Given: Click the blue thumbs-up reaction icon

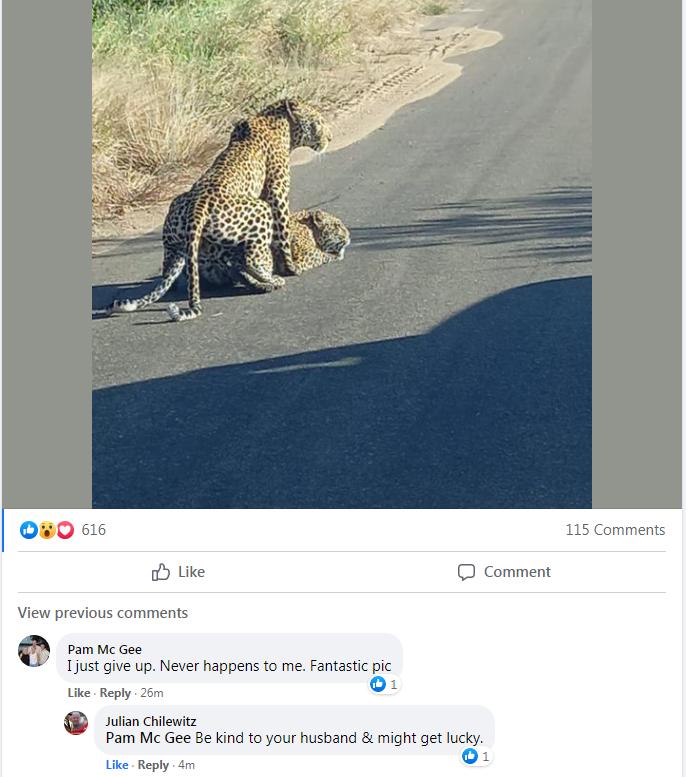Looking at the screenshot, I should [x=28, y=530].
